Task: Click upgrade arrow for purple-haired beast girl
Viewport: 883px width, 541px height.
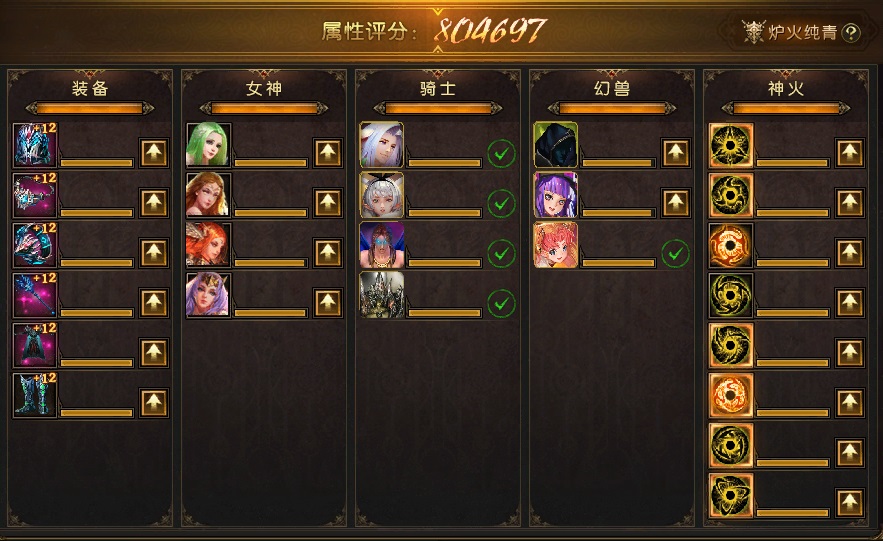Action: 676,203
